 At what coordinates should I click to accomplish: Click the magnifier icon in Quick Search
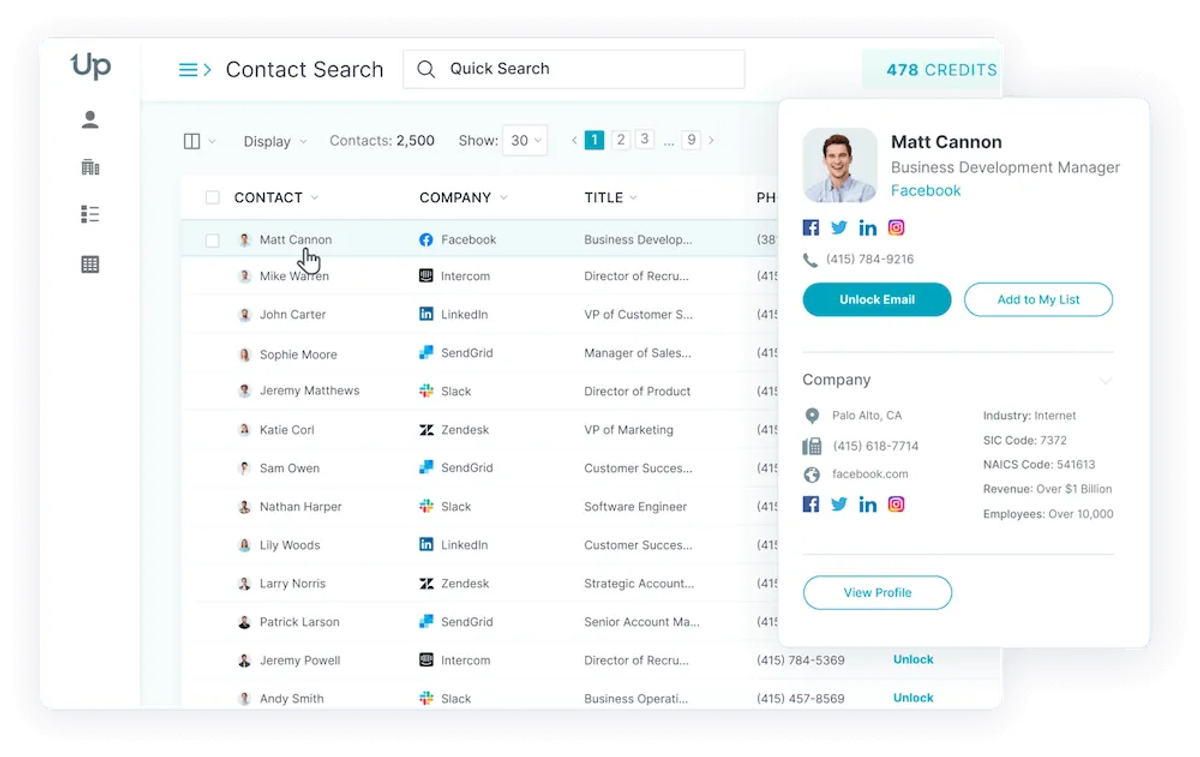pyautogui.click(x=426, y=69)
